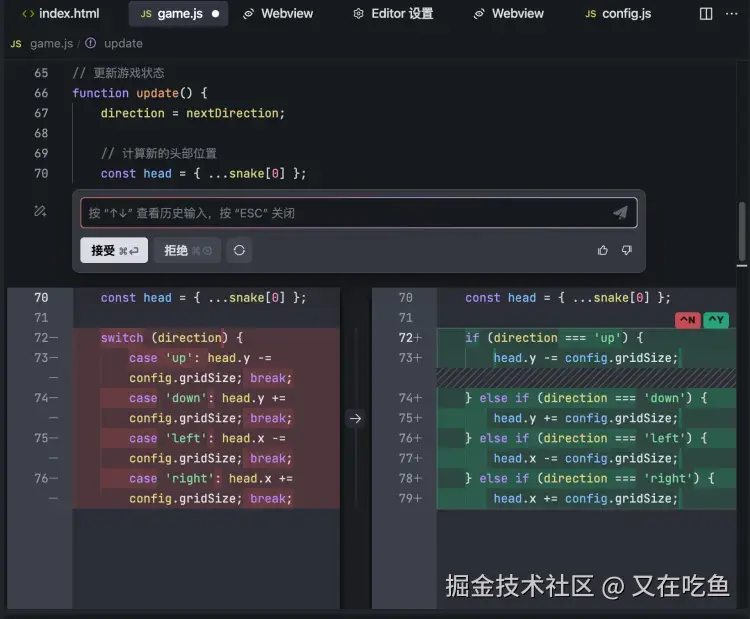Click 'switch (direction) {' in the left diff
This screenshot has width=750, height=619.
pyautogui.click(x=172, y=338)
